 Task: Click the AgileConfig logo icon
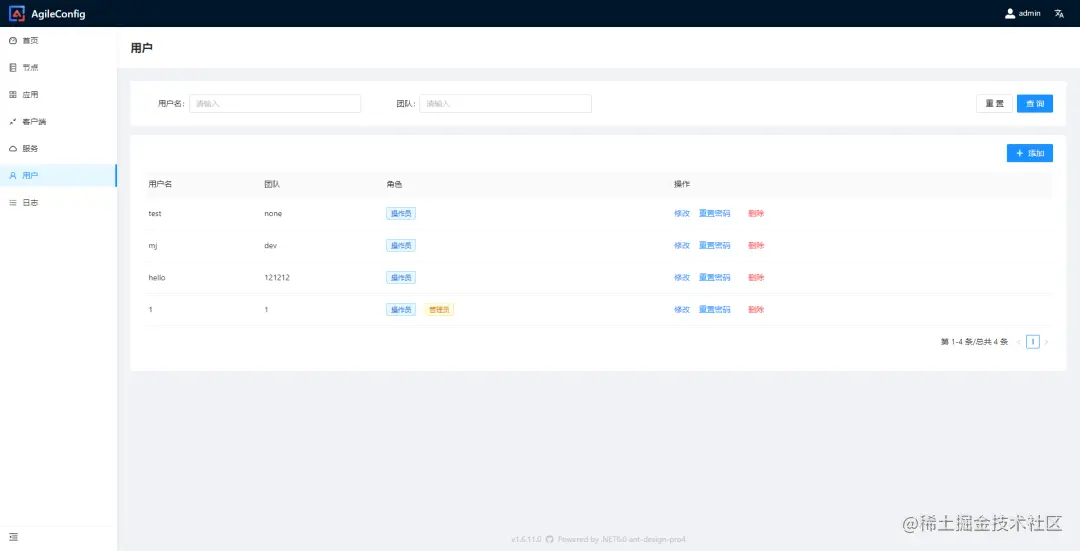click(17, 13)
